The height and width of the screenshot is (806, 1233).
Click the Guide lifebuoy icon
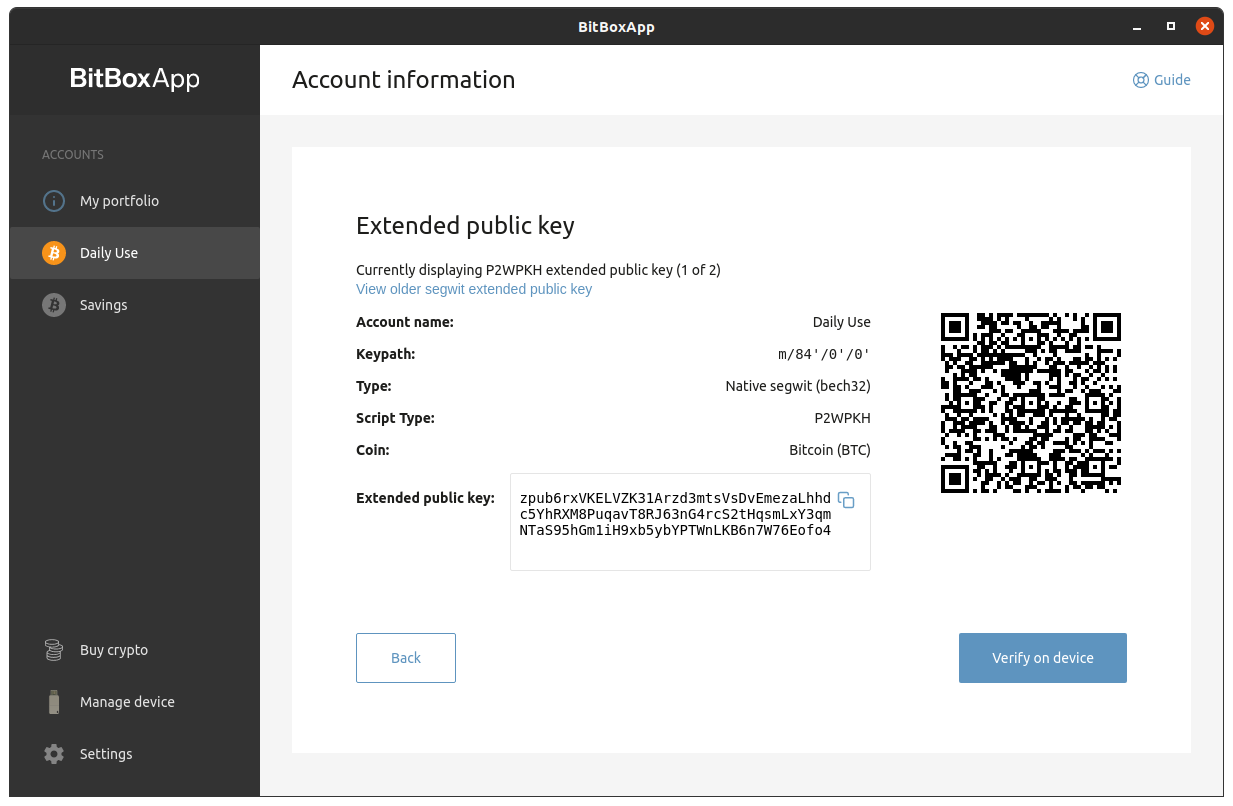pyautogui.click(x=1140, y=80)
